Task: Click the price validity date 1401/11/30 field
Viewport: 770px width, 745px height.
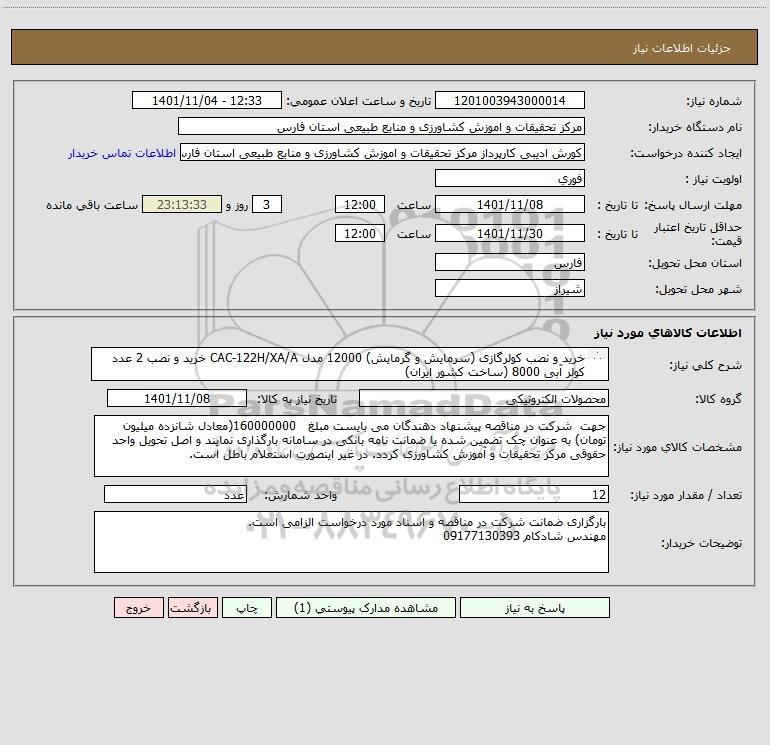Action: click(x=510, y=233)
